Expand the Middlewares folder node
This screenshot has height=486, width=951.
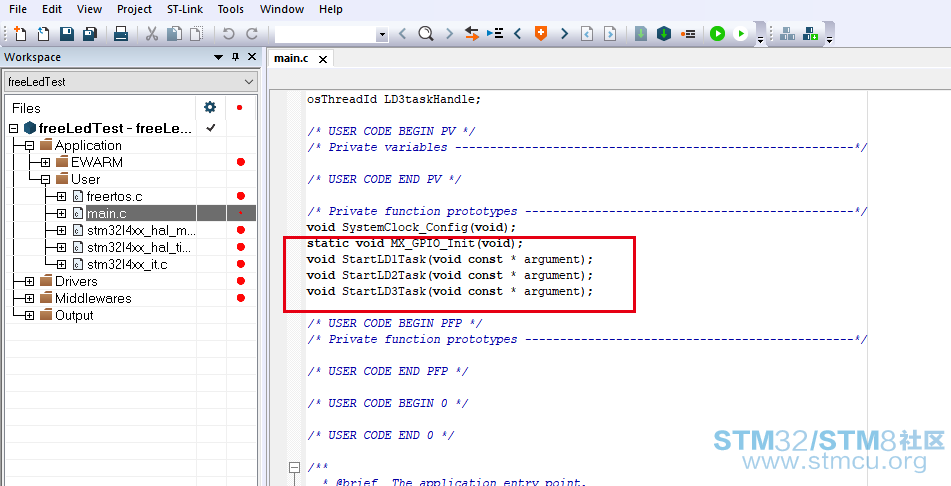(x=29, y=298)
